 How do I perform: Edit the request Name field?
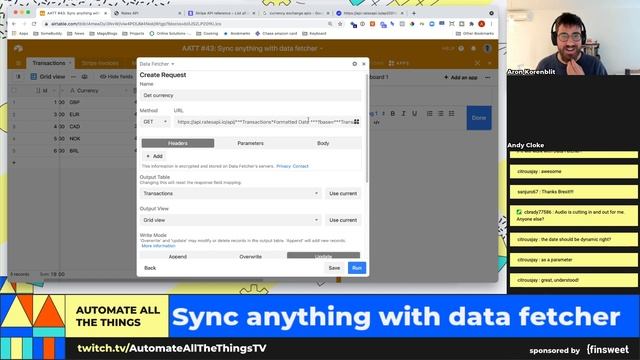tap(250, 95)
